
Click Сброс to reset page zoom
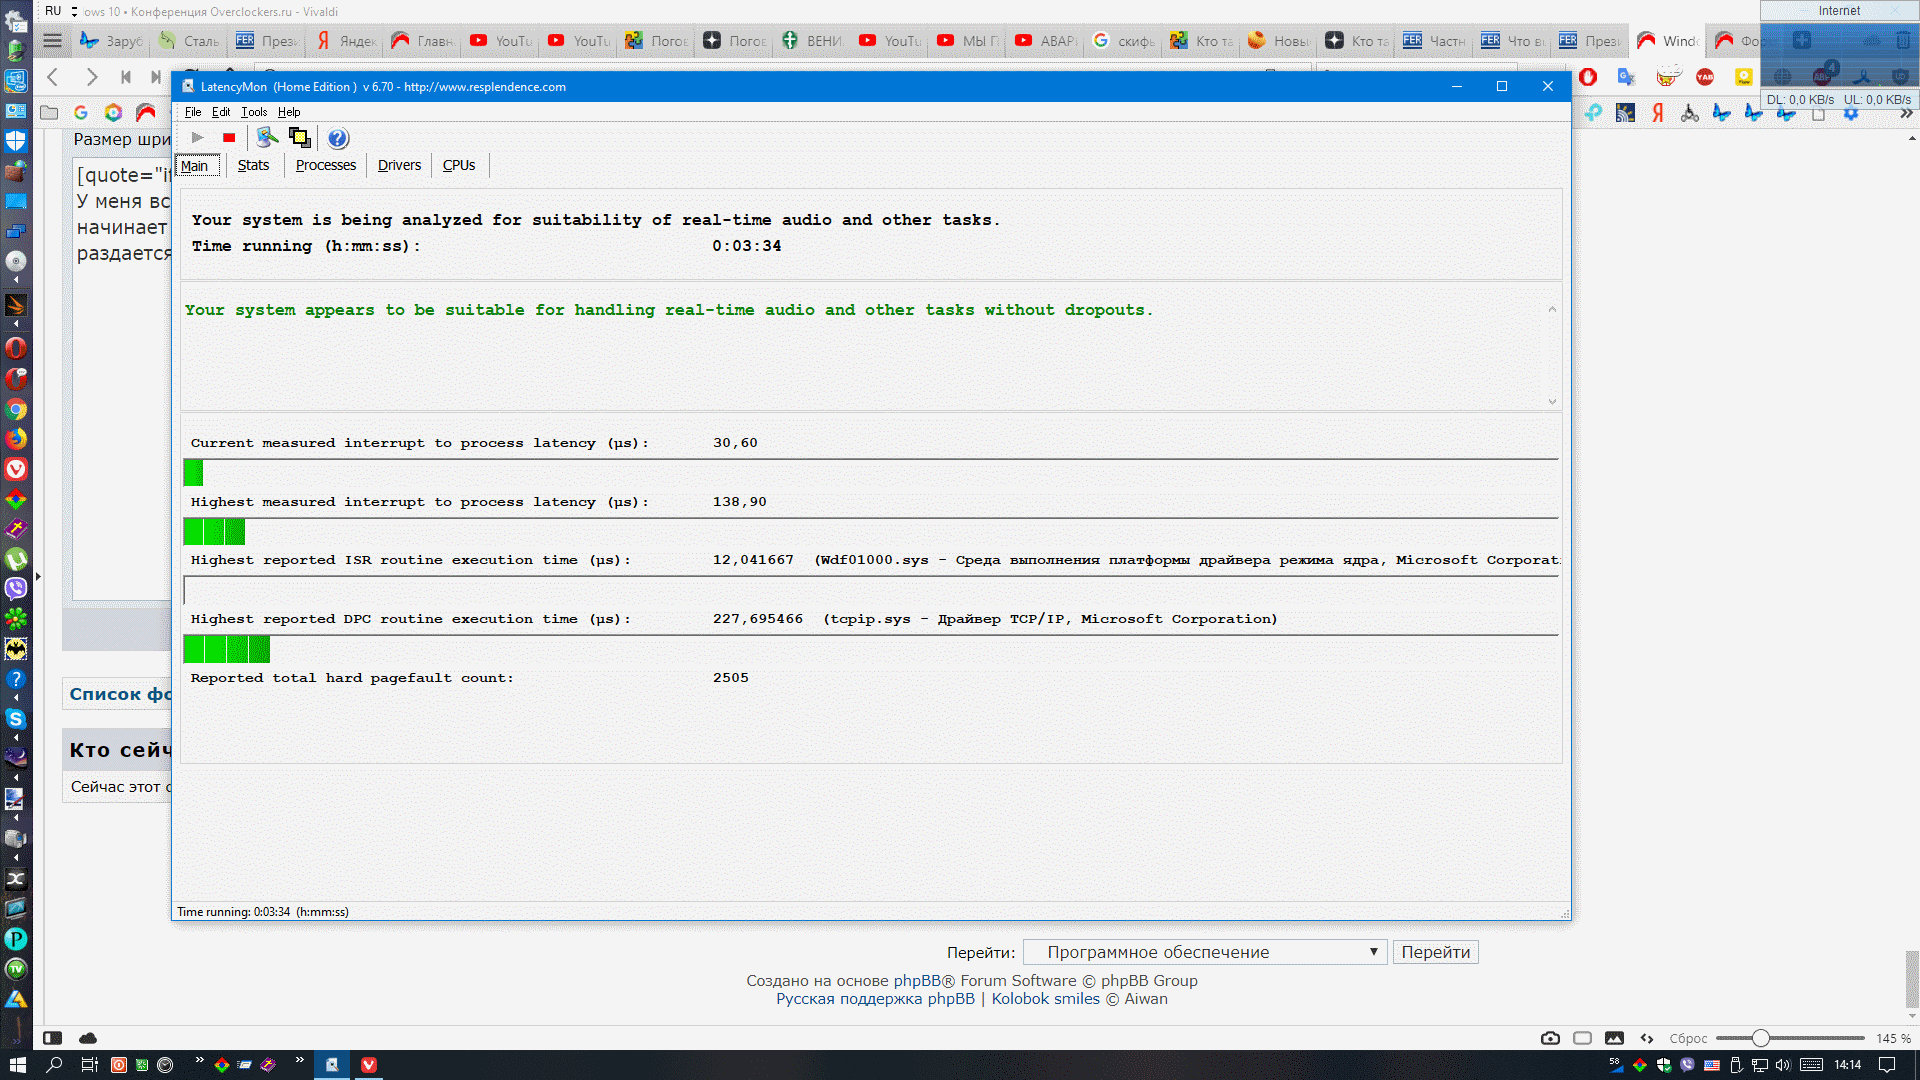(1688, 1038)
